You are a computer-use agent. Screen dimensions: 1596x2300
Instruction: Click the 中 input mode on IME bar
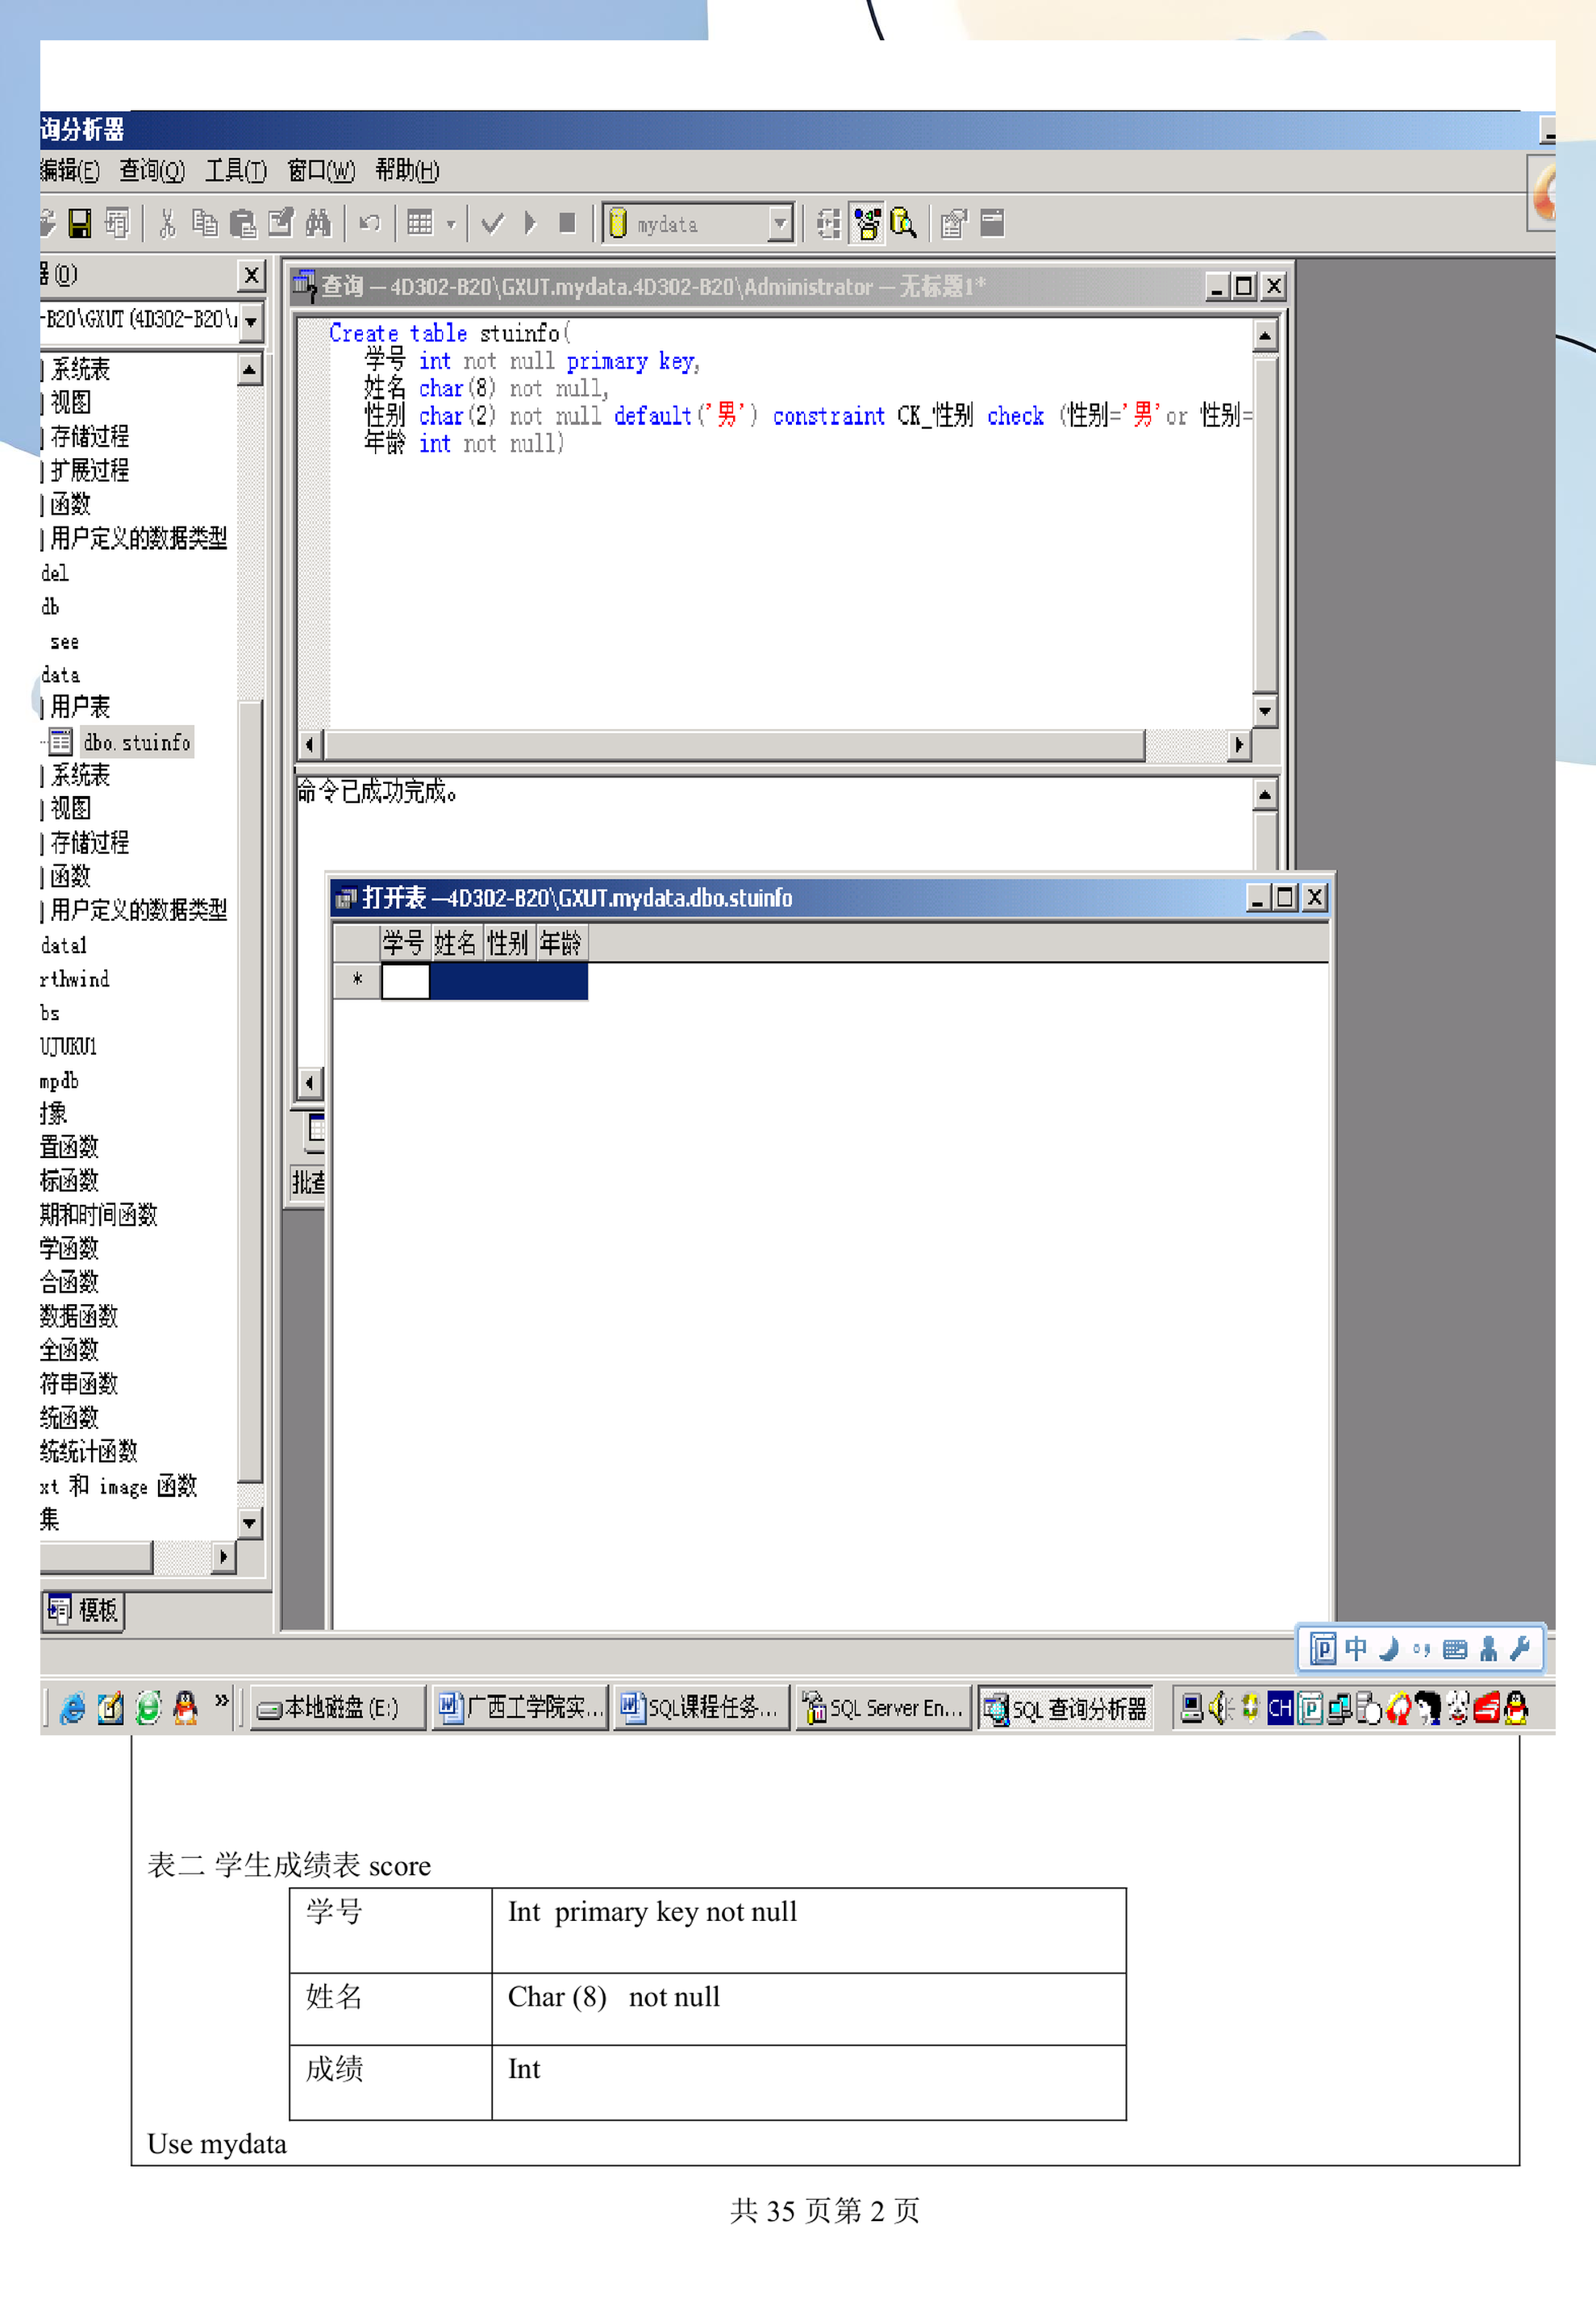click(x=1356, y=1648)
